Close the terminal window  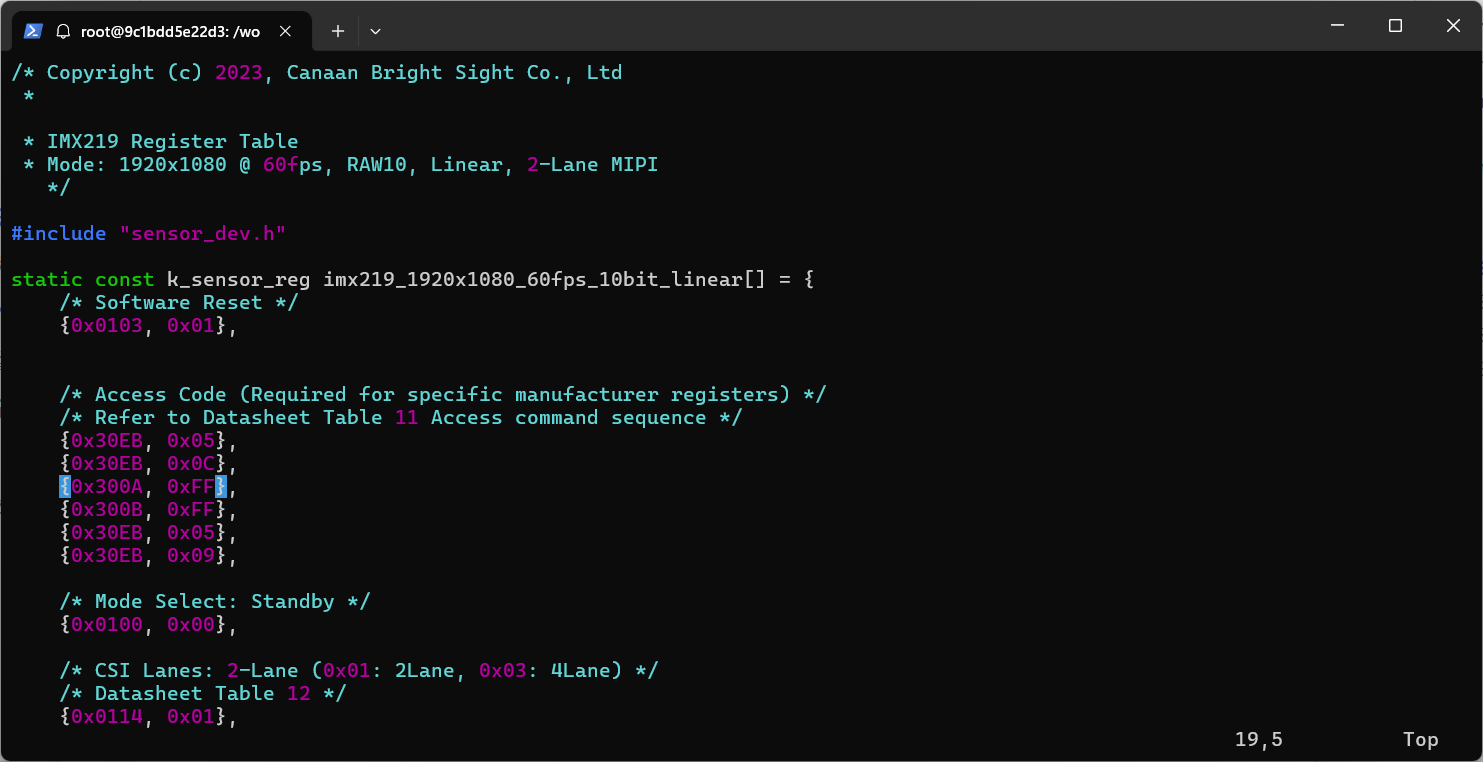[x=1453, y=26]
